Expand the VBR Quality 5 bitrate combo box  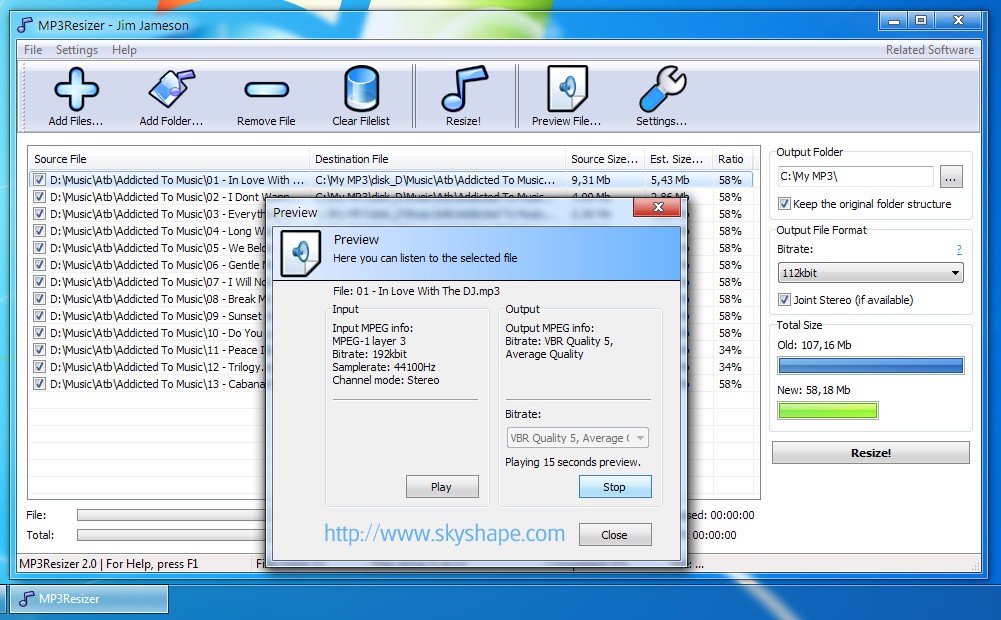pos(578,438)
